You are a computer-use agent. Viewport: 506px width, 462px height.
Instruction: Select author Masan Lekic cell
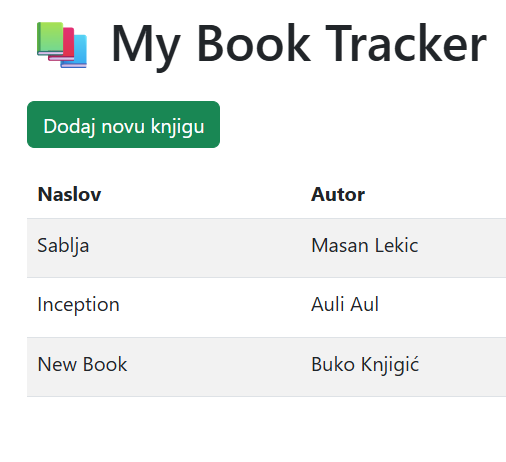pos(365,245)
